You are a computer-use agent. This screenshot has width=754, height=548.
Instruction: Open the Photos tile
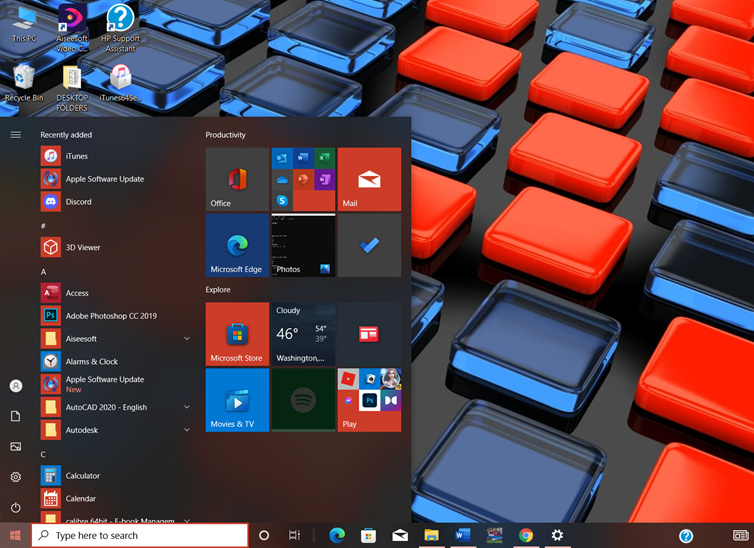[x=303, y=245]
